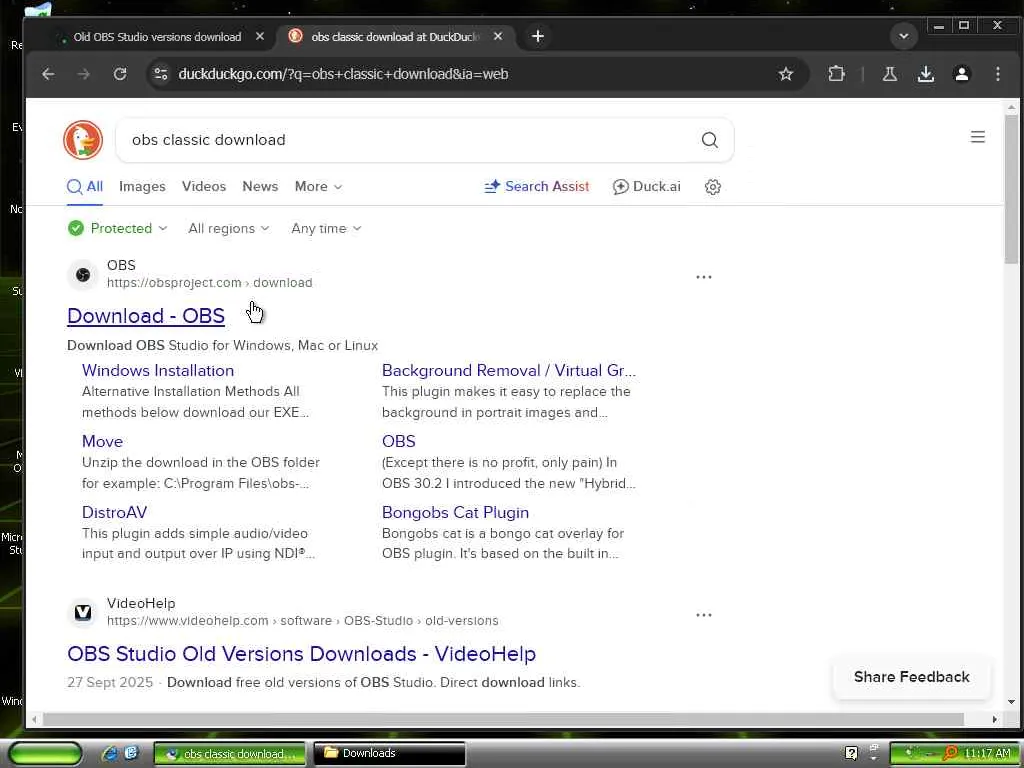Screen dimensions: 1024x768
Task: Go back using the browser back arrow
Action: pyautogui.click(x=48, y=74)
